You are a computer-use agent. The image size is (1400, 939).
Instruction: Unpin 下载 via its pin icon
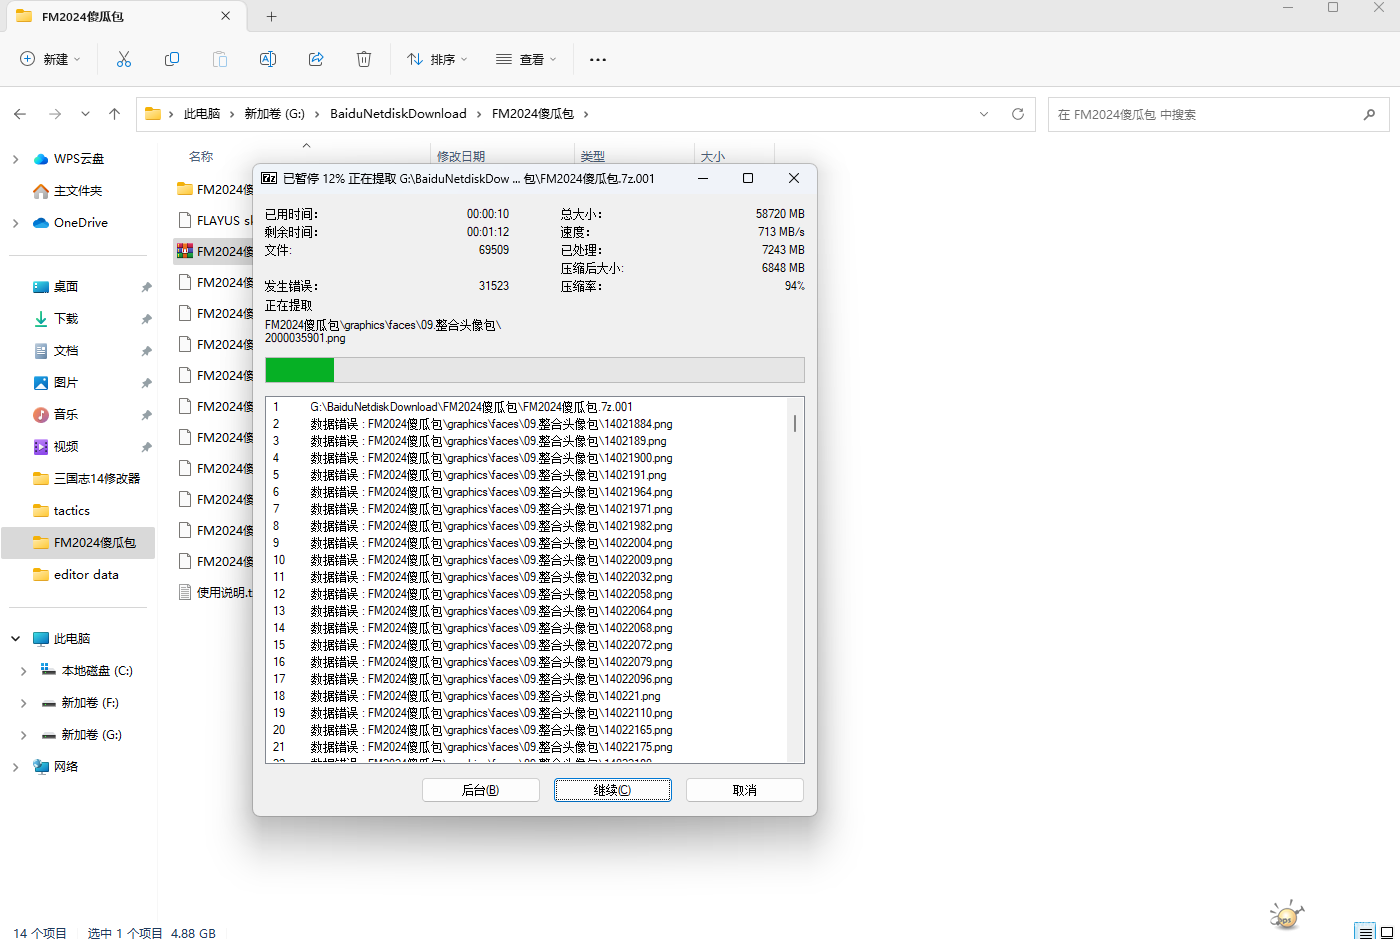point(146,319)
